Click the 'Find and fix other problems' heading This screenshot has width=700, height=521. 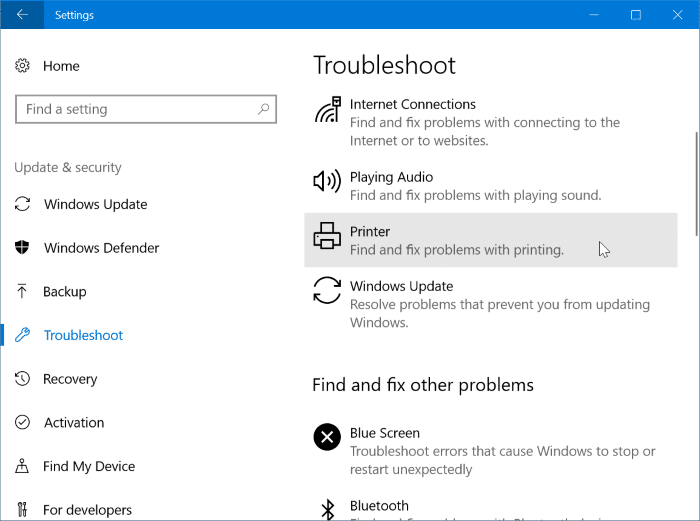tap(423, 385)
